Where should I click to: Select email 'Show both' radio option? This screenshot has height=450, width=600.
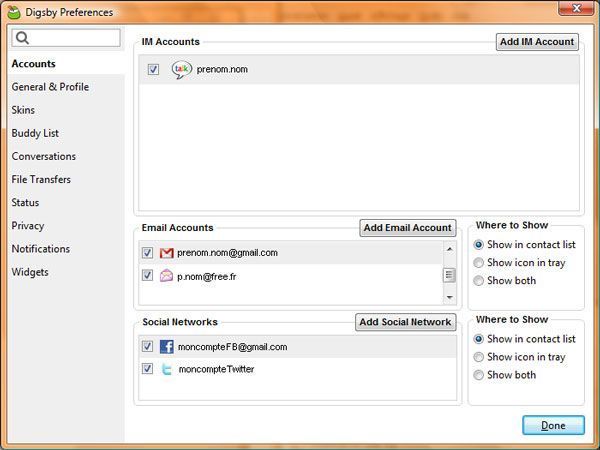tap(478, 280)
